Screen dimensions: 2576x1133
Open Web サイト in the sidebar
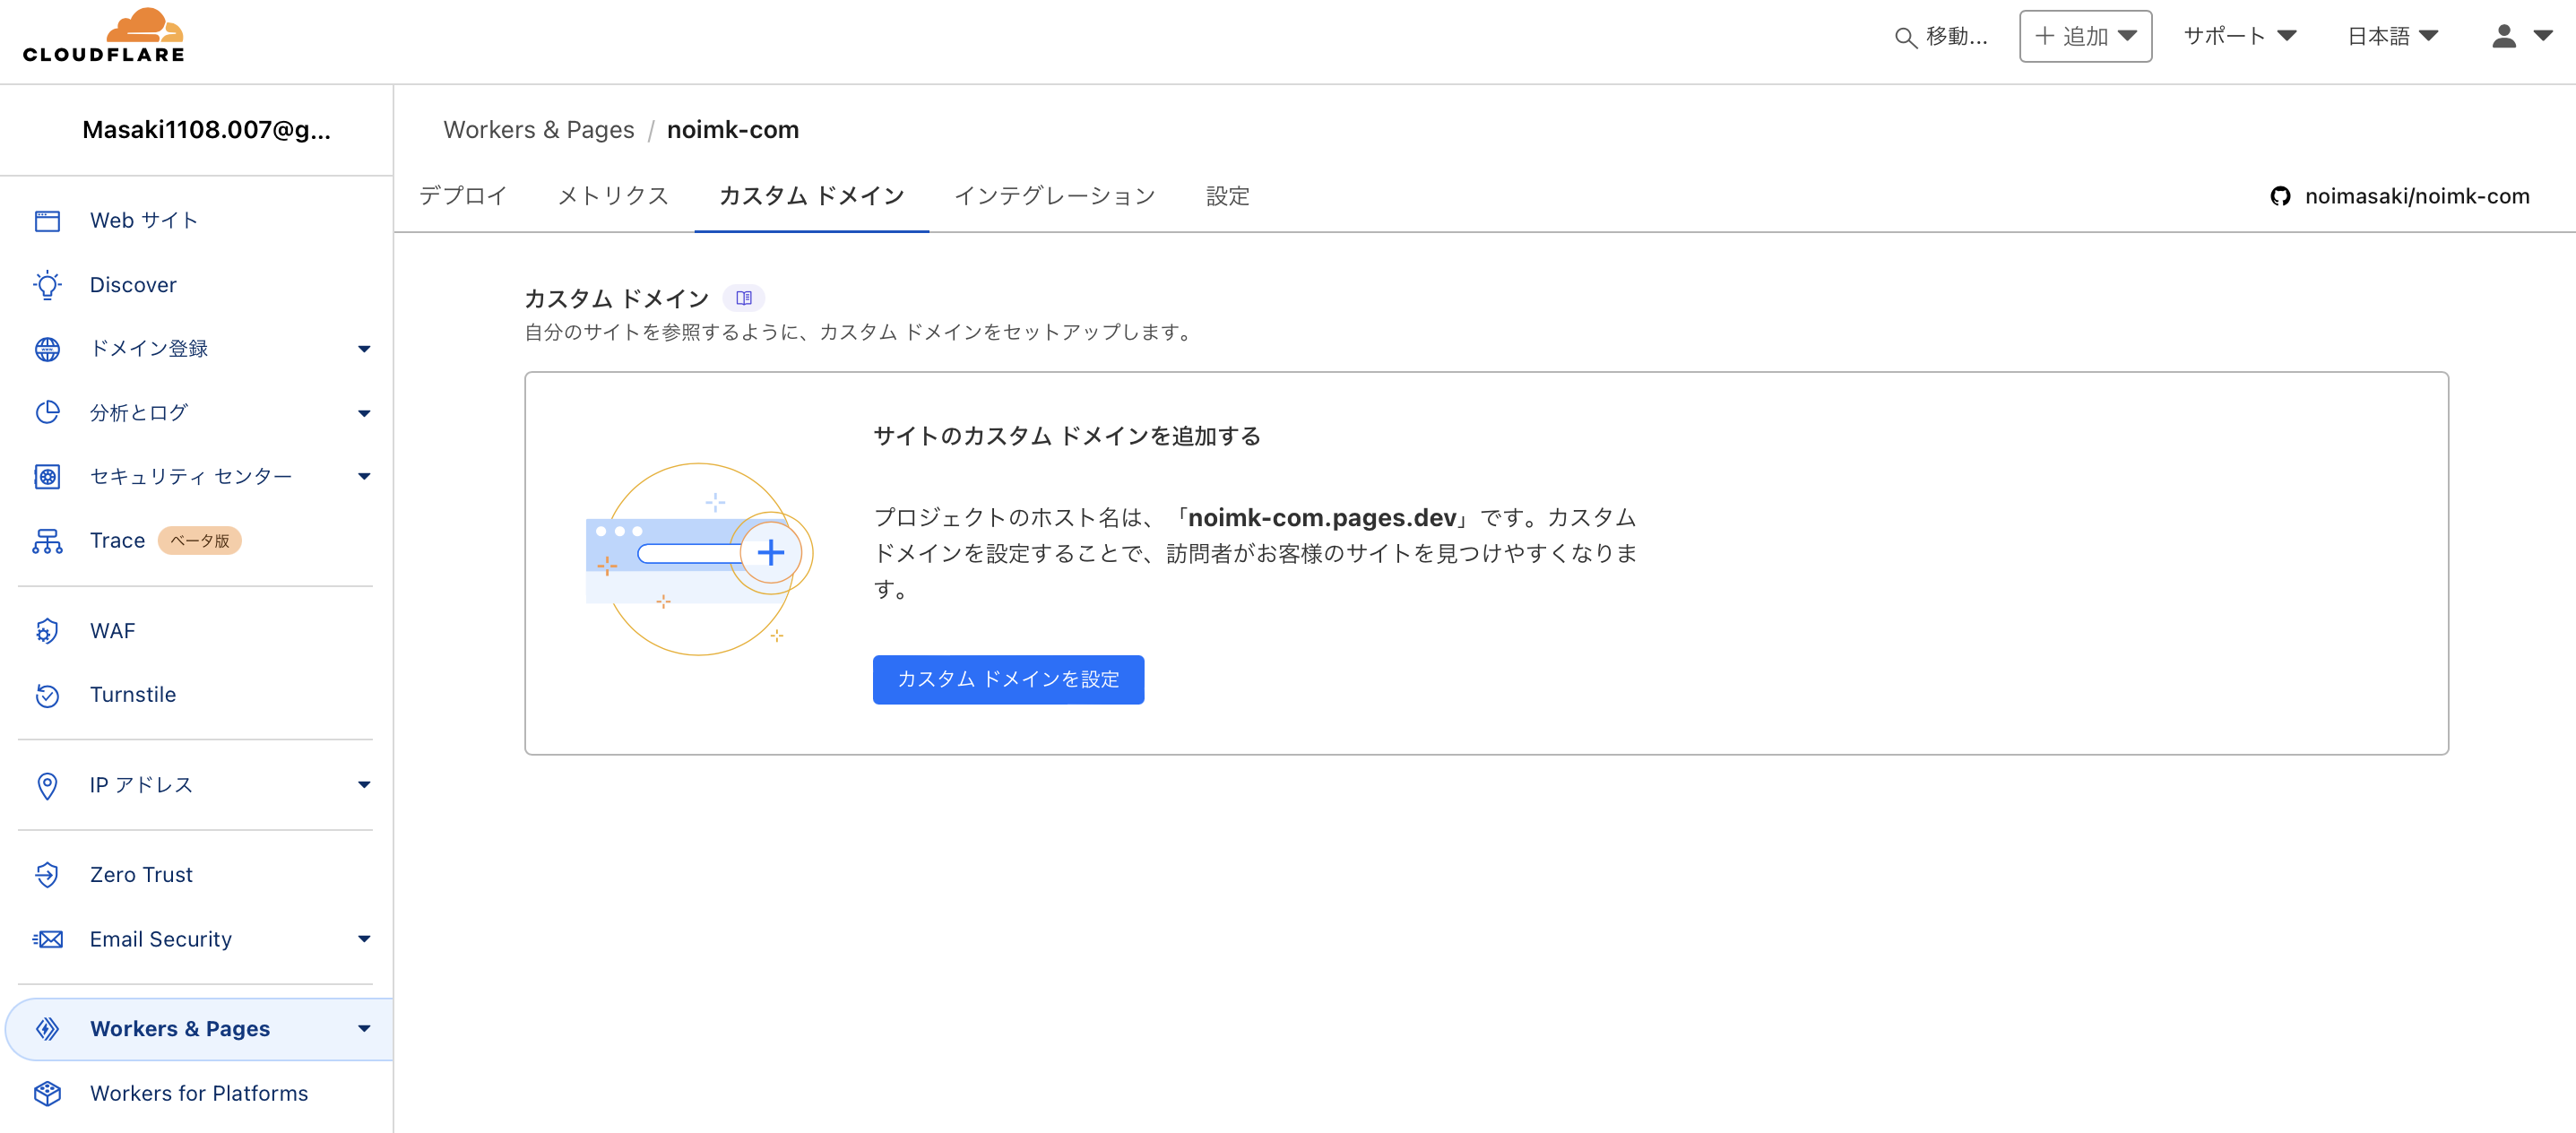(x=144, y=220)
